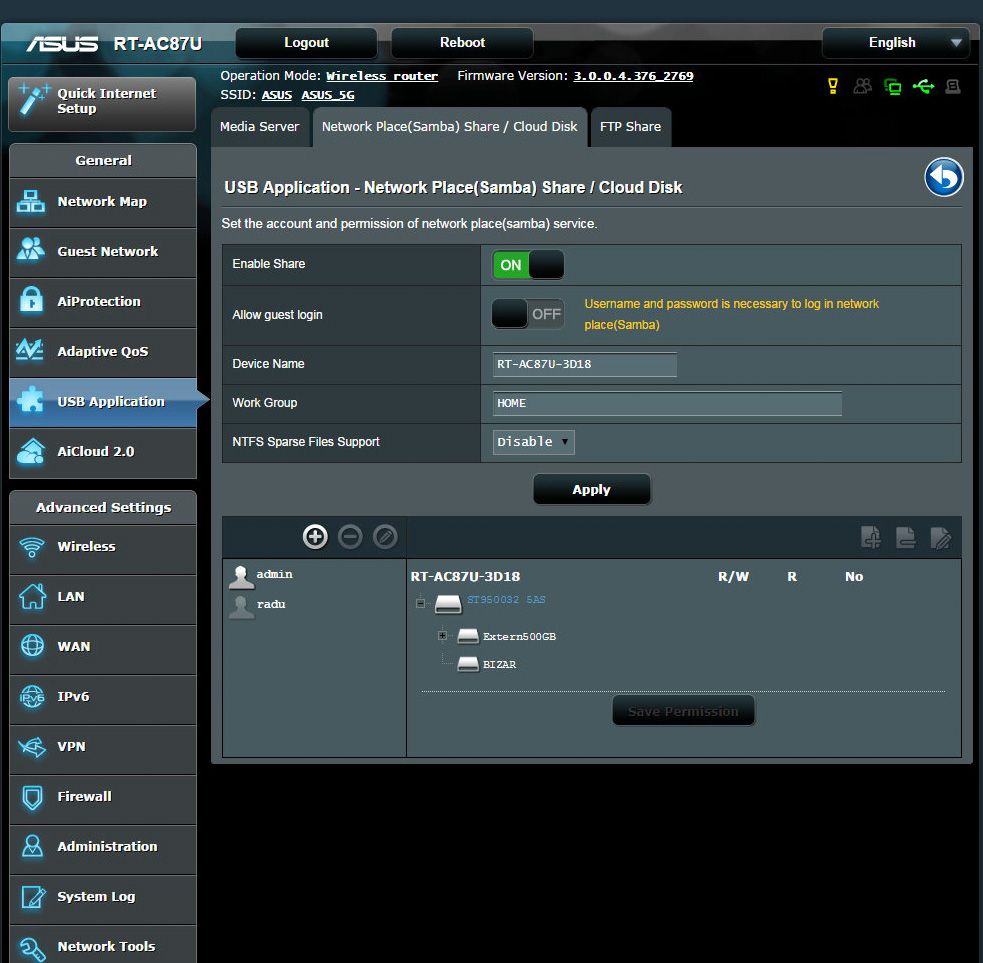Open the NTFS Sparse Files Support dropdown
983x963 pixels.
pyautogui.click(x=534, y=442)
